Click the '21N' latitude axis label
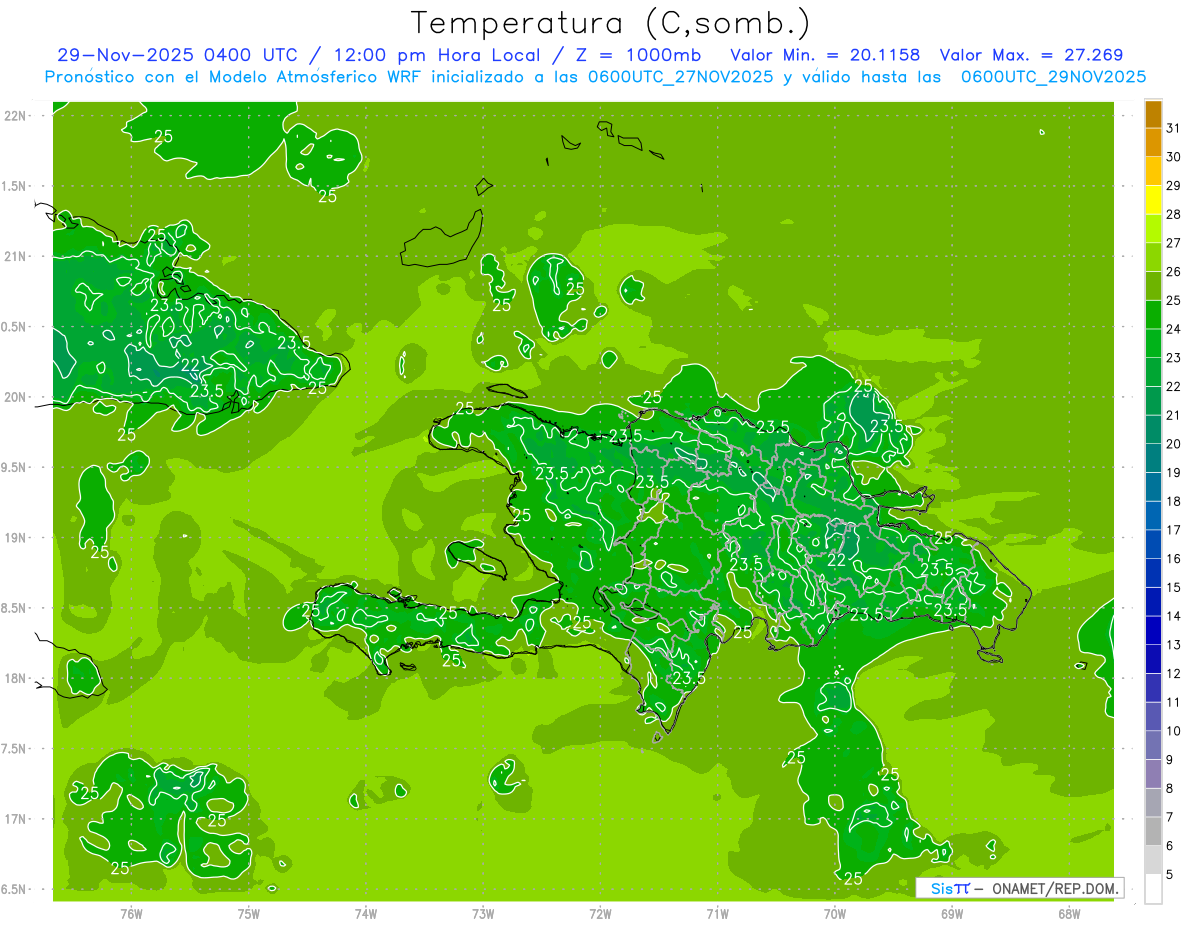This screenshot has height=927, width=1200. point(16,256)
